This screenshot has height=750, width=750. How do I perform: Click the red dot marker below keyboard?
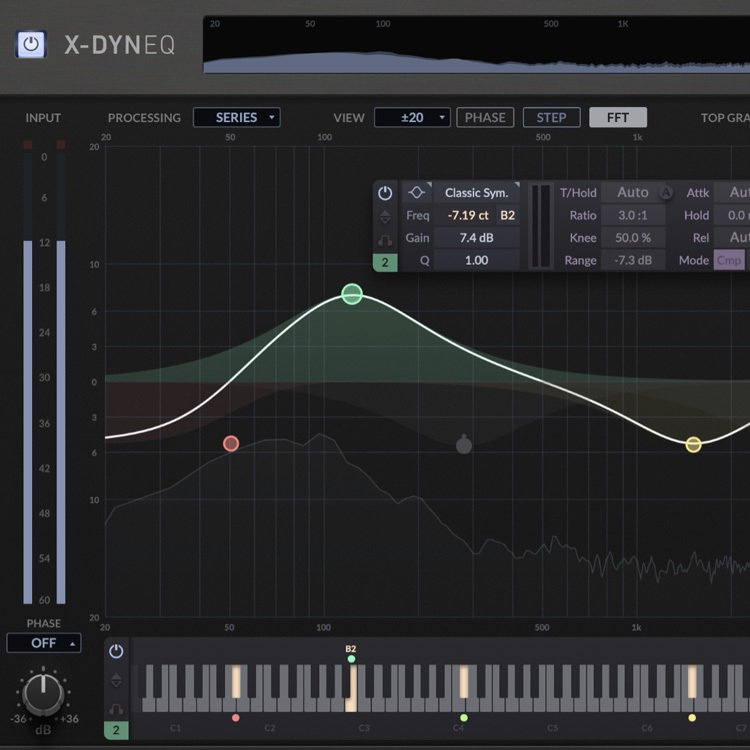point(235,717)
